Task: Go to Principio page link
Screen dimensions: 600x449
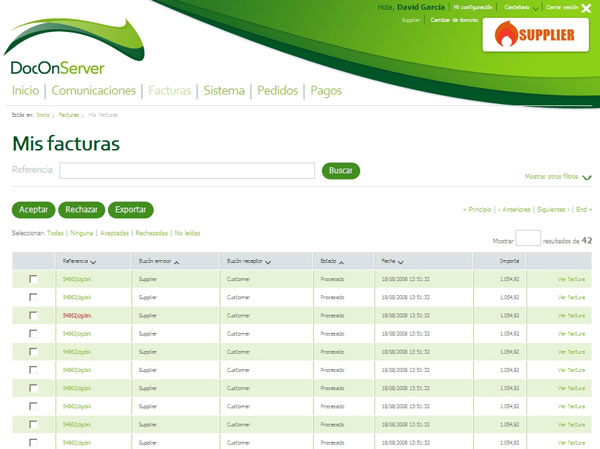Action: click(x=477, y=209)
